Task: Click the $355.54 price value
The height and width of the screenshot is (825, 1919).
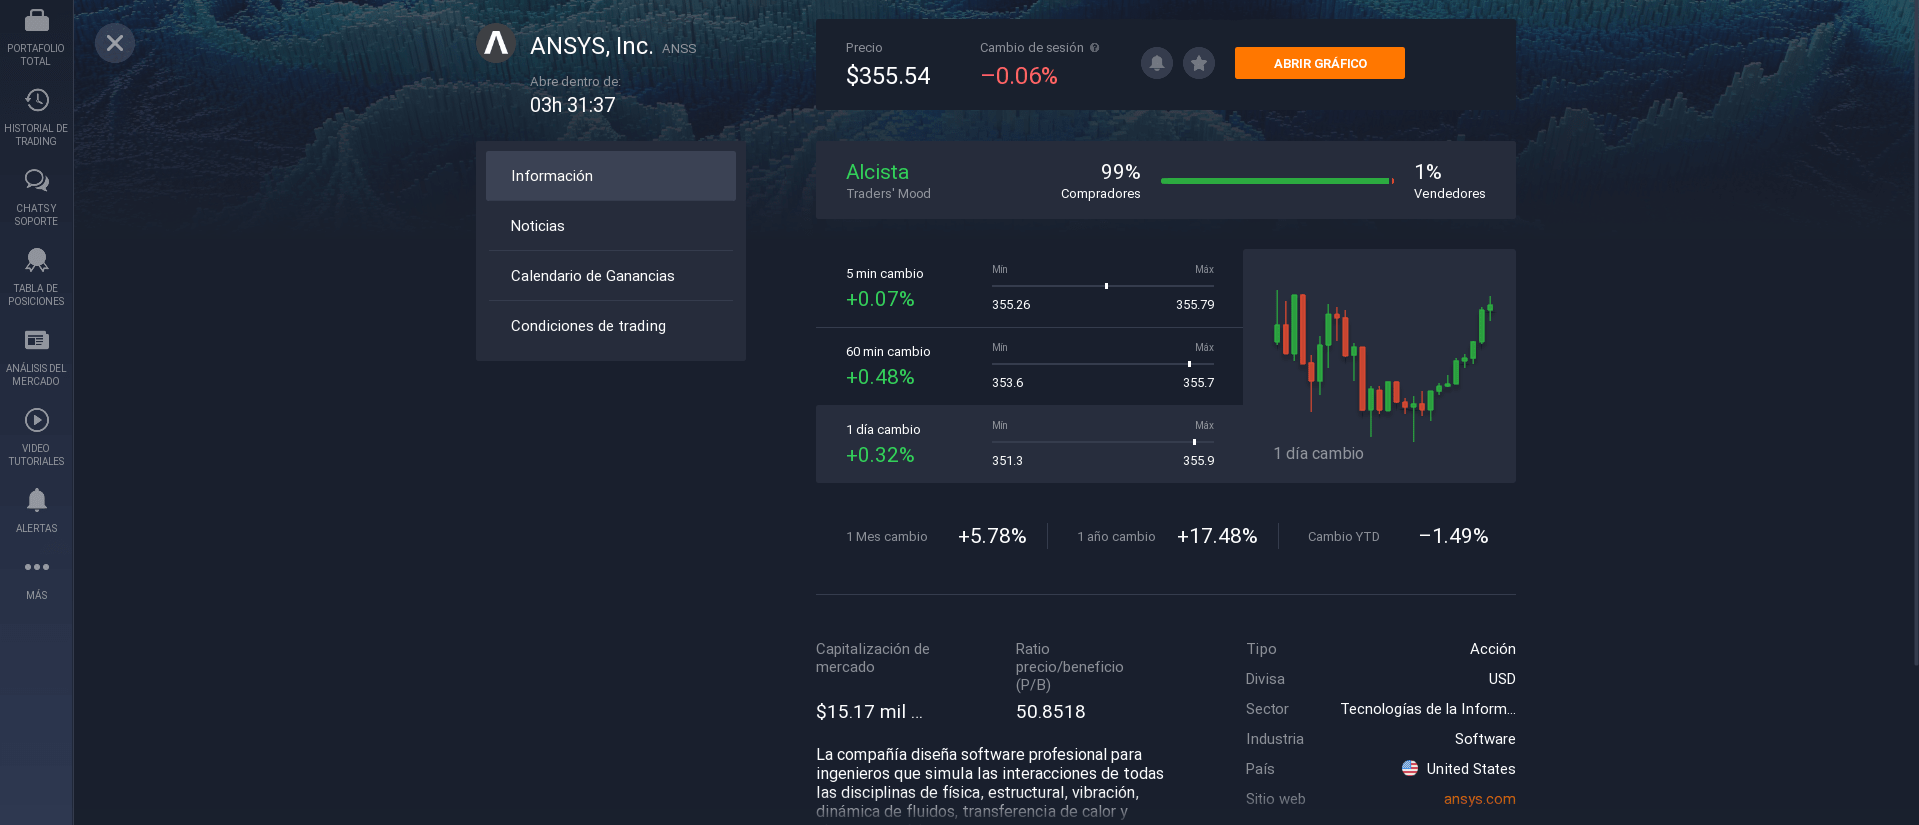Action: click(x=888, y=76)
